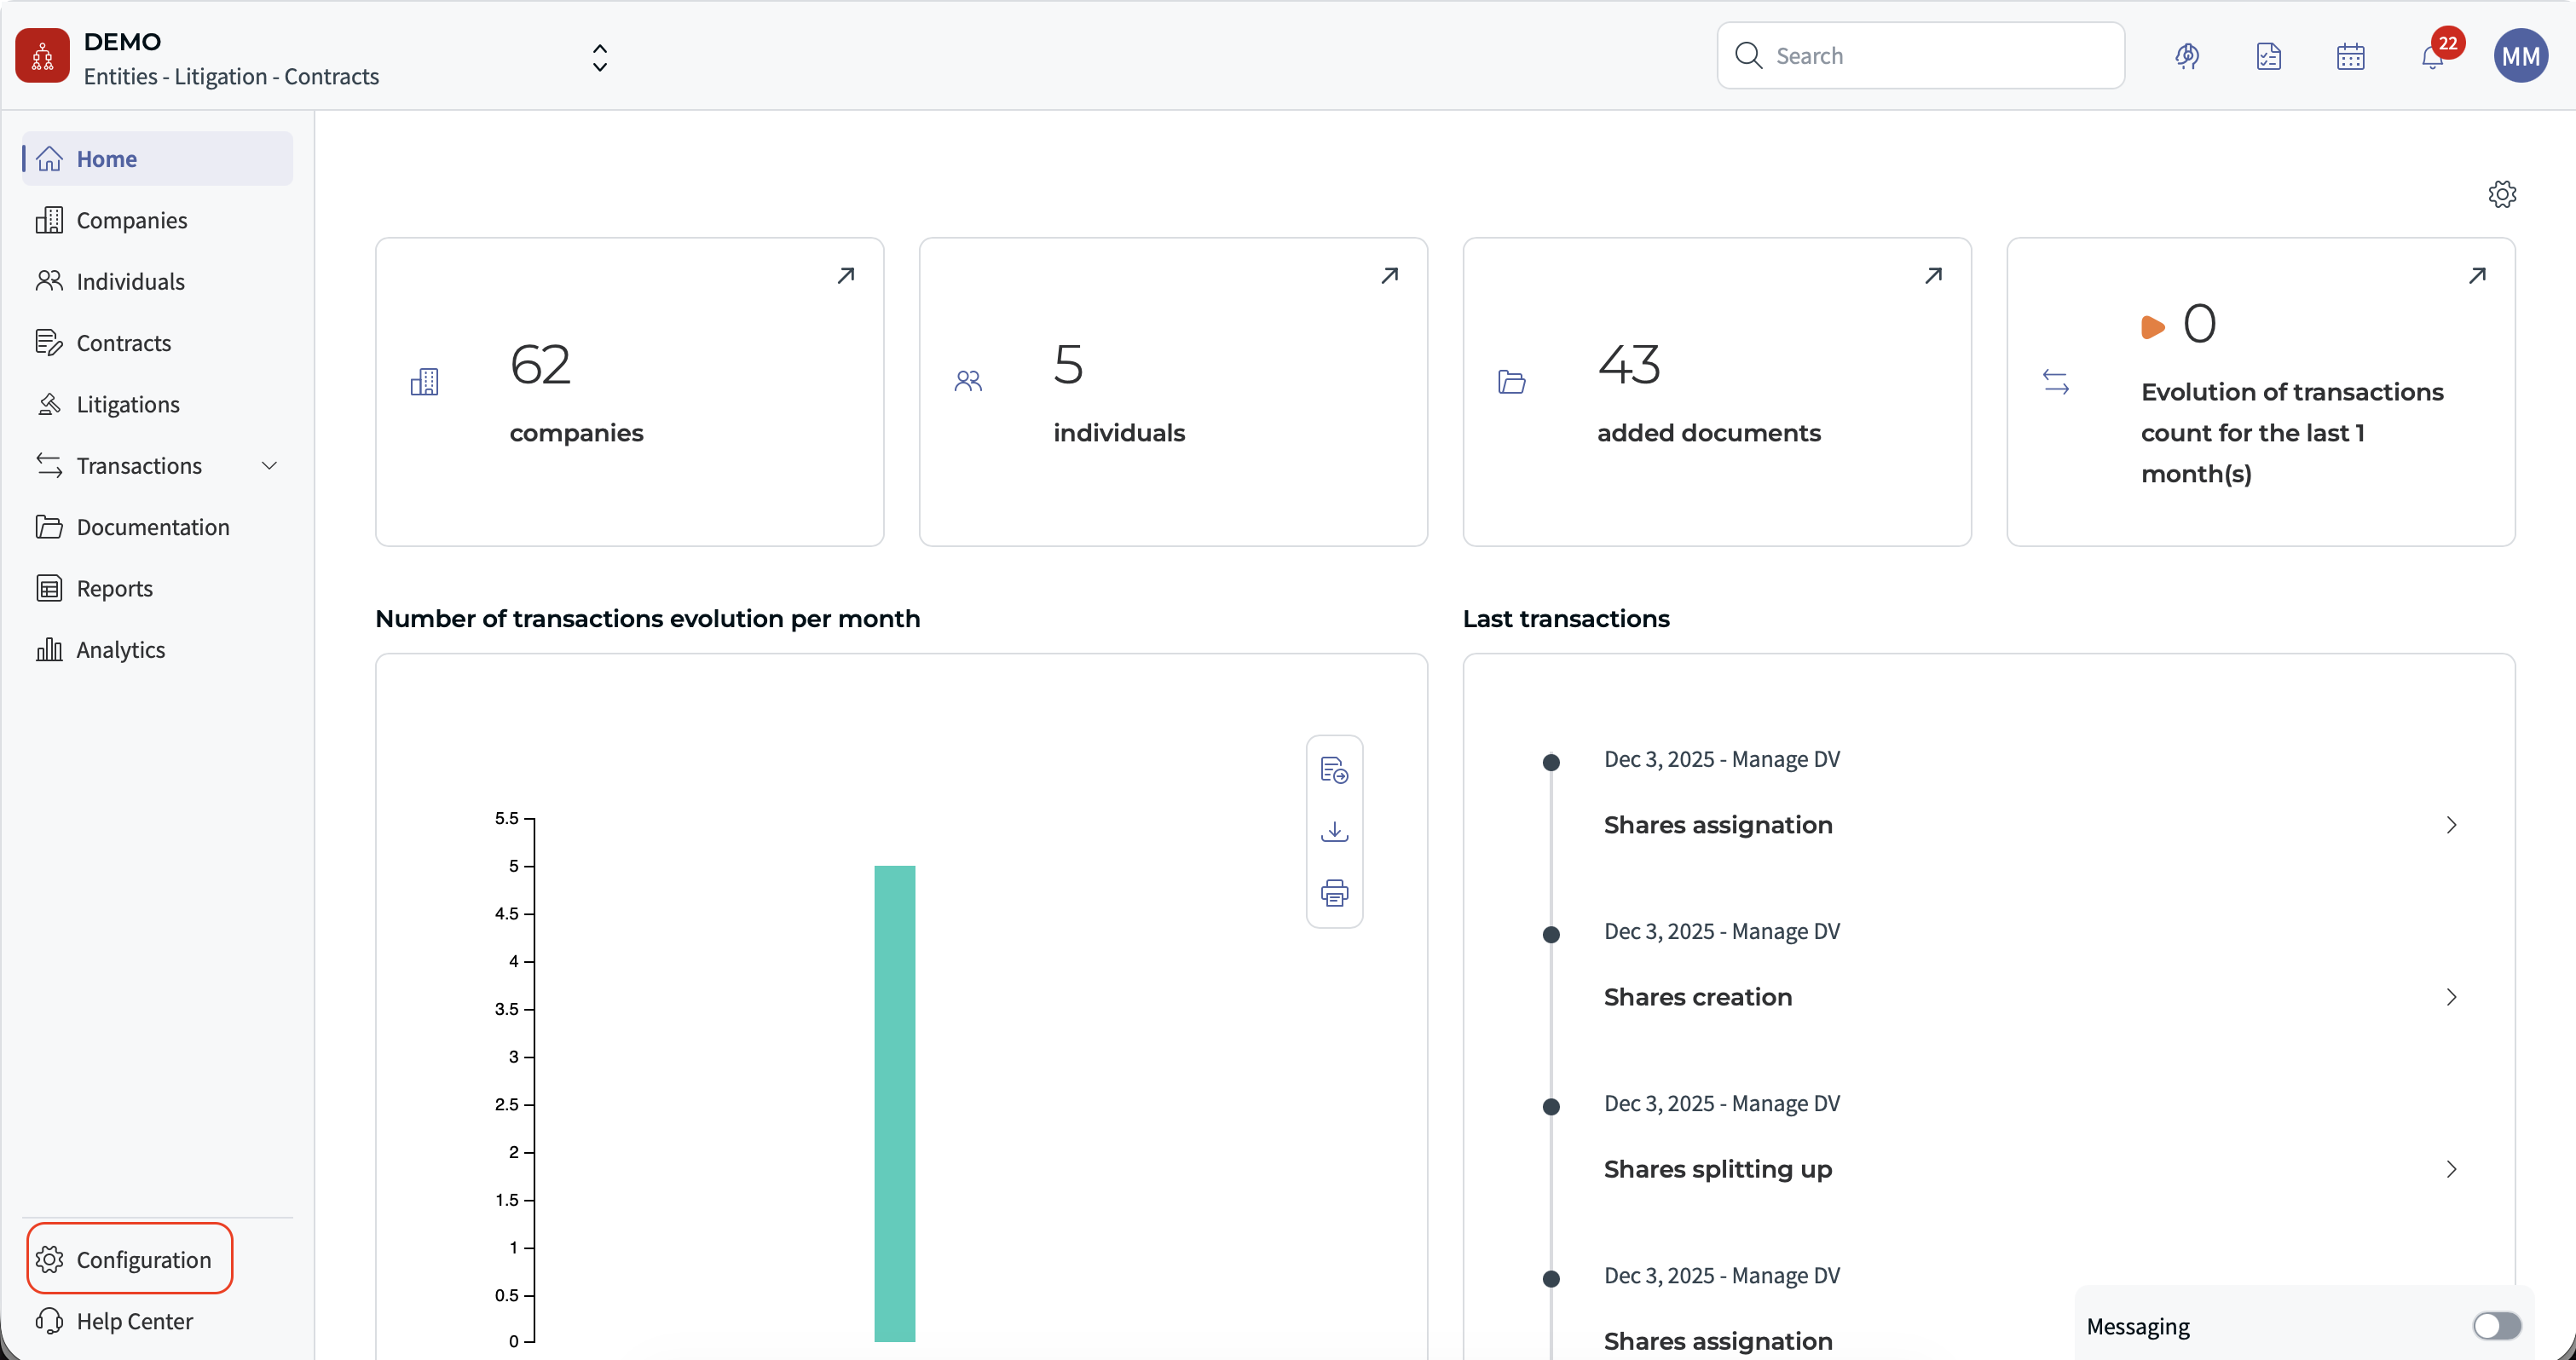Open dashboard settings gear icon
The height and width of the screenshot is (1360, 2576).
click(2502, 194)
